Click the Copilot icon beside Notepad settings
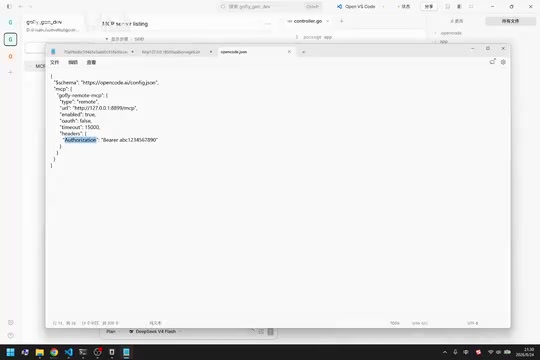Viewport: 540px width, 360px height. [492, 62]
